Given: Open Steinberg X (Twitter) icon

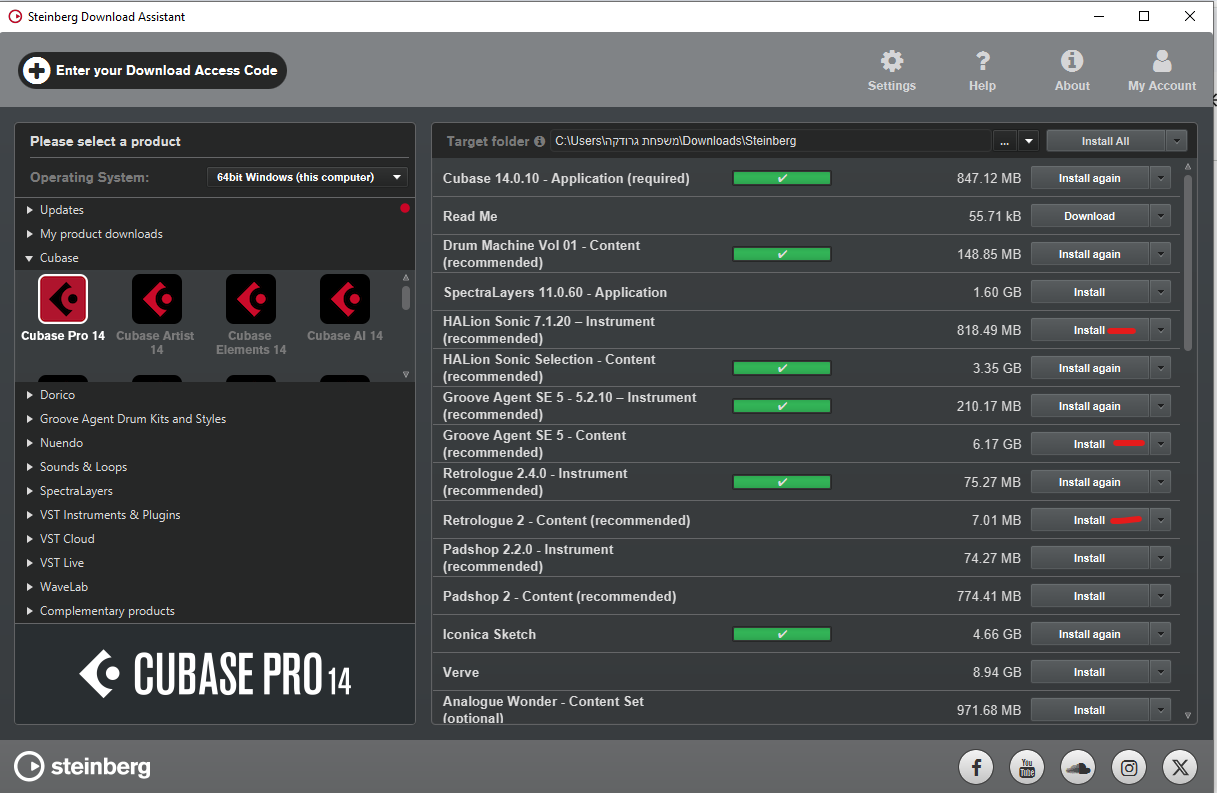Looking at the screenshot, I should pyautogui.click(x=1180, y=767).
